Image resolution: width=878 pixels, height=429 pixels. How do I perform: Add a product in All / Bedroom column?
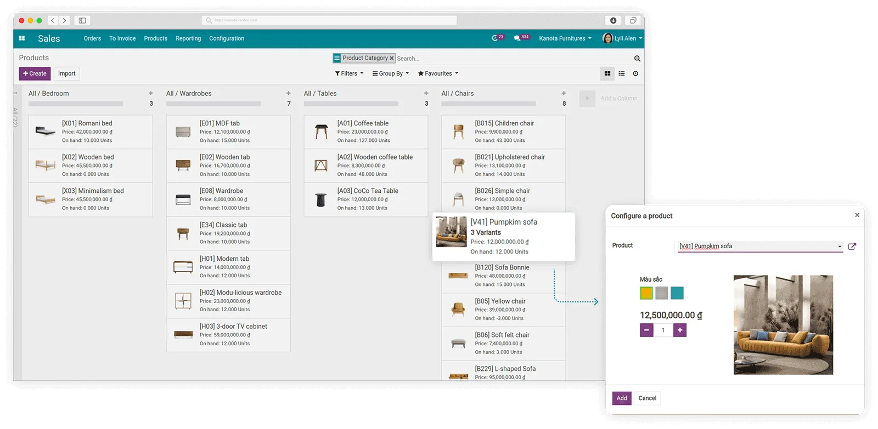(151, 94)
